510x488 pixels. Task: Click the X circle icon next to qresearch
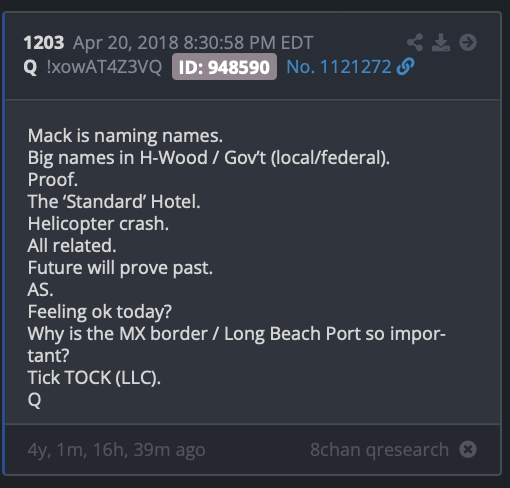[x=468, y=449]
